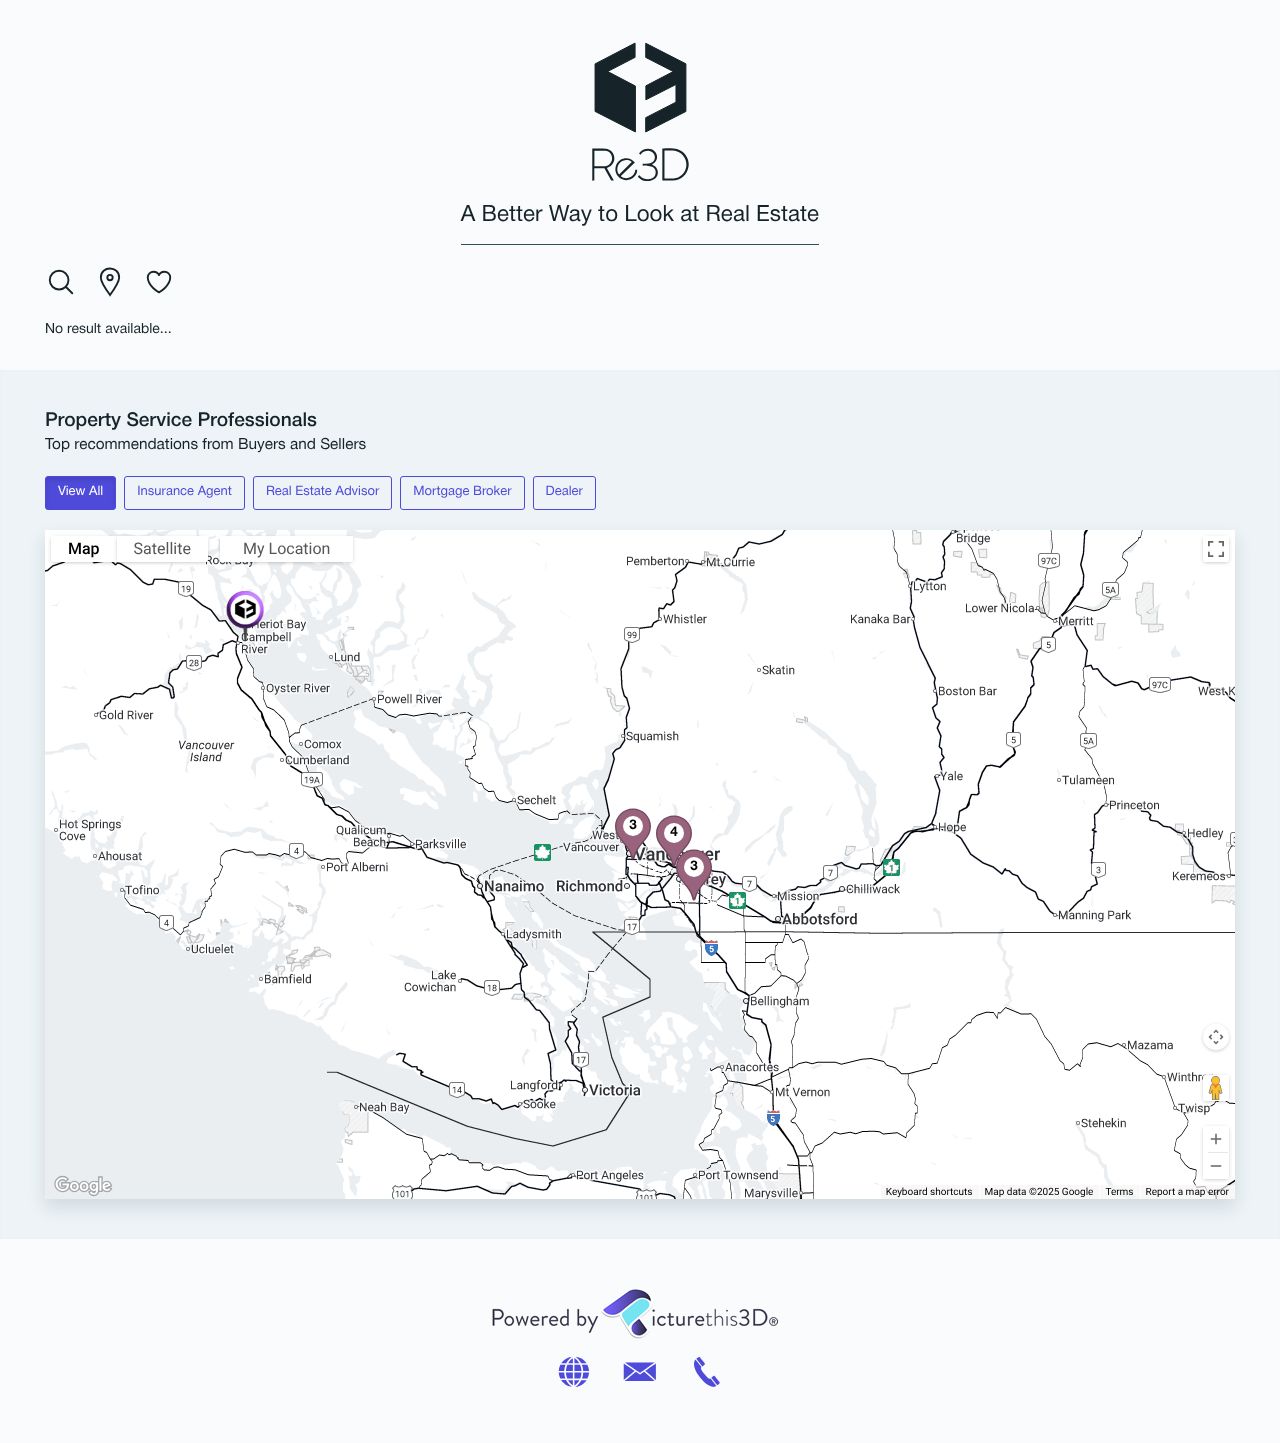Click the Google logo on map
Image resolution: width=1280 pixels, height=1443 pixels.
[x=83, y=1185]
